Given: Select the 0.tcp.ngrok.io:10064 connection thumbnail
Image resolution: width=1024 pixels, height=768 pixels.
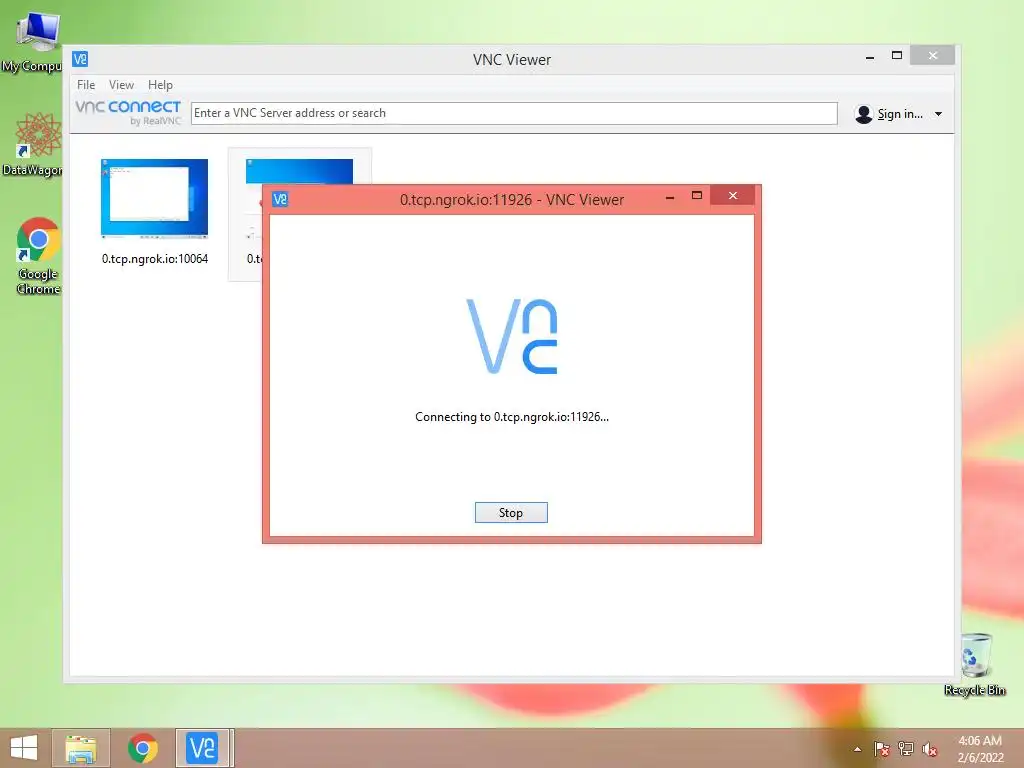Looking at the screenshot, I should [154, 198].
